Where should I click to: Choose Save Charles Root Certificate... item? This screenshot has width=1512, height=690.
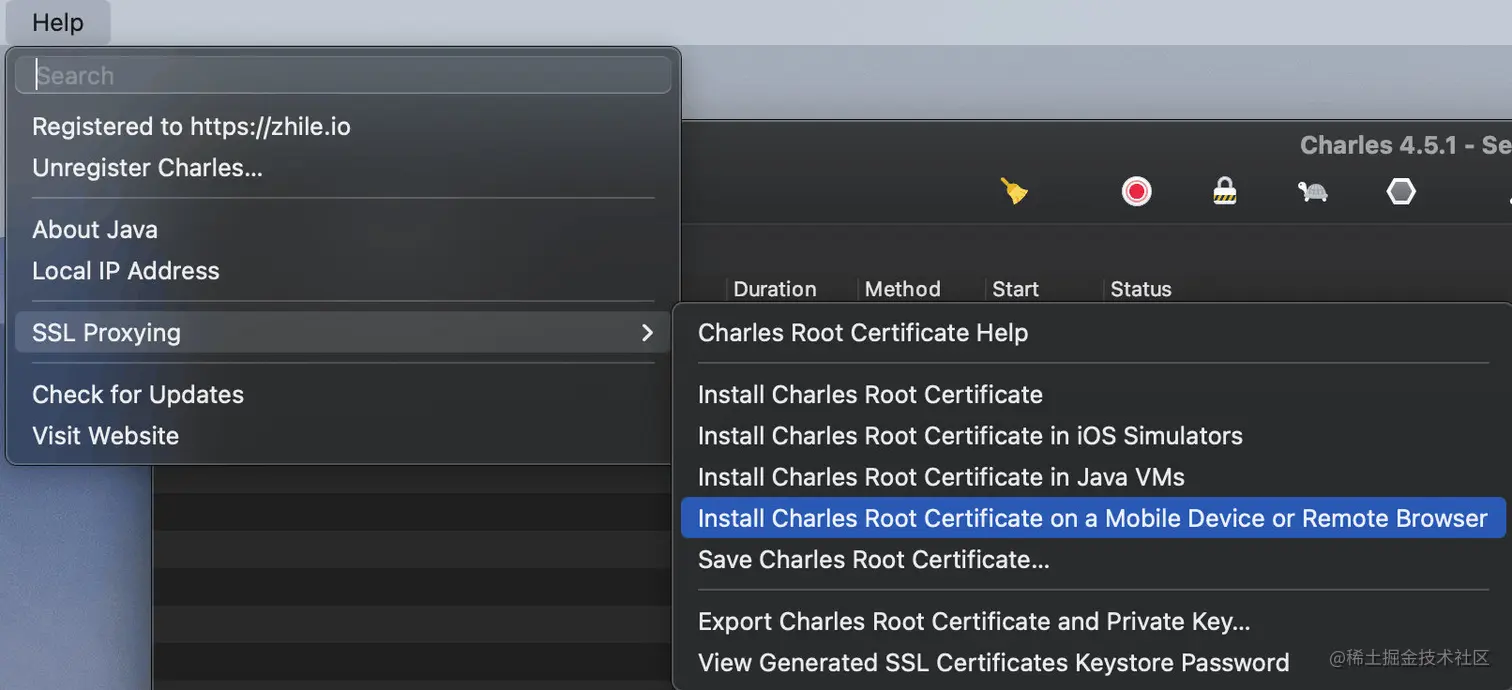(x=873, y=560)
